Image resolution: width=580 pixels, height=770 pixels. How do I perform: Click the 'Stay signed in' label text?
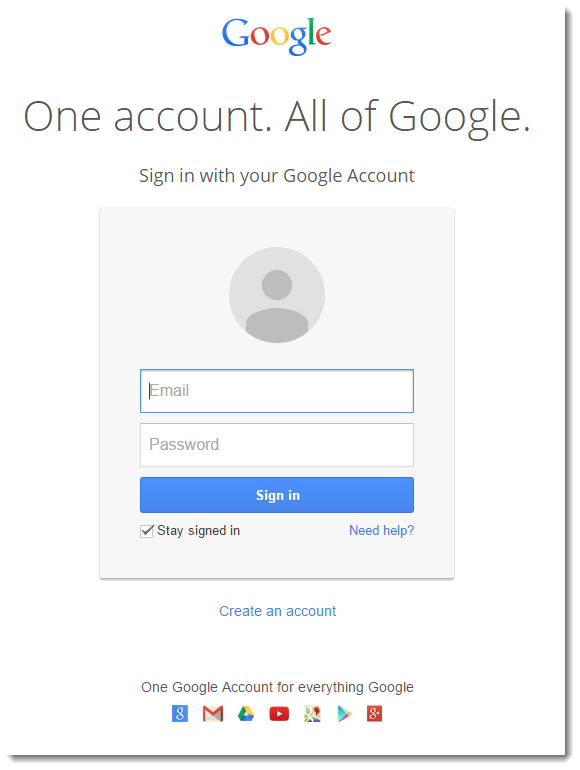pyautogui.click(x=198, y=530)
